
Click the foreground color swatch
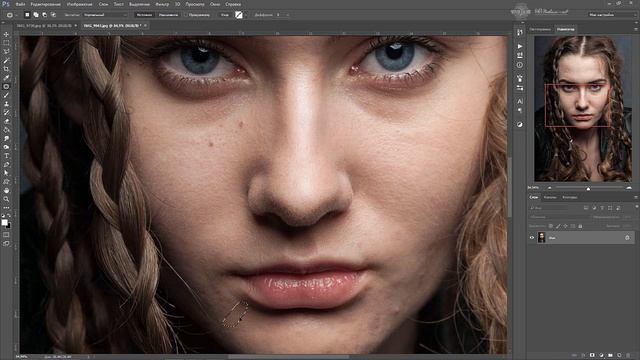[4, 222]
